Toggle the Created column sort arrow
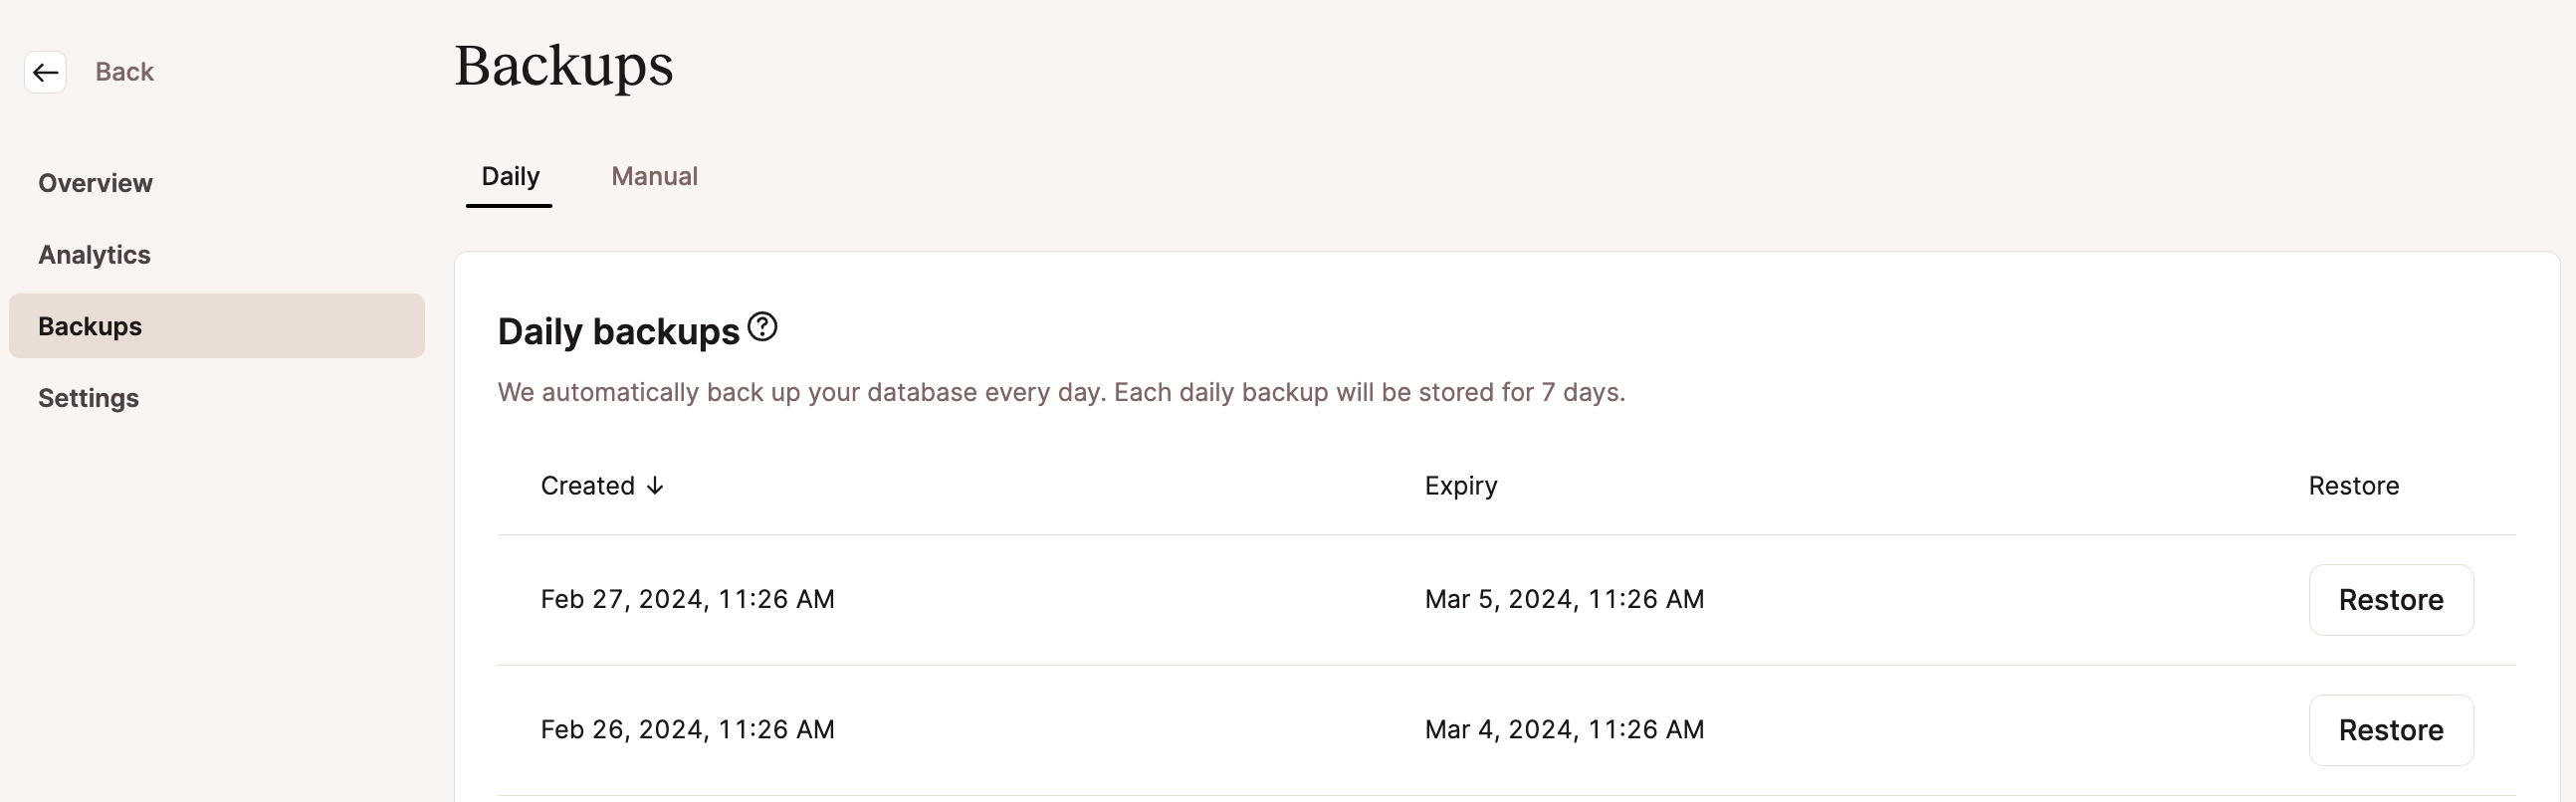Image resolution: width=2576 pixels, height=802 pixels. point(655,486)
